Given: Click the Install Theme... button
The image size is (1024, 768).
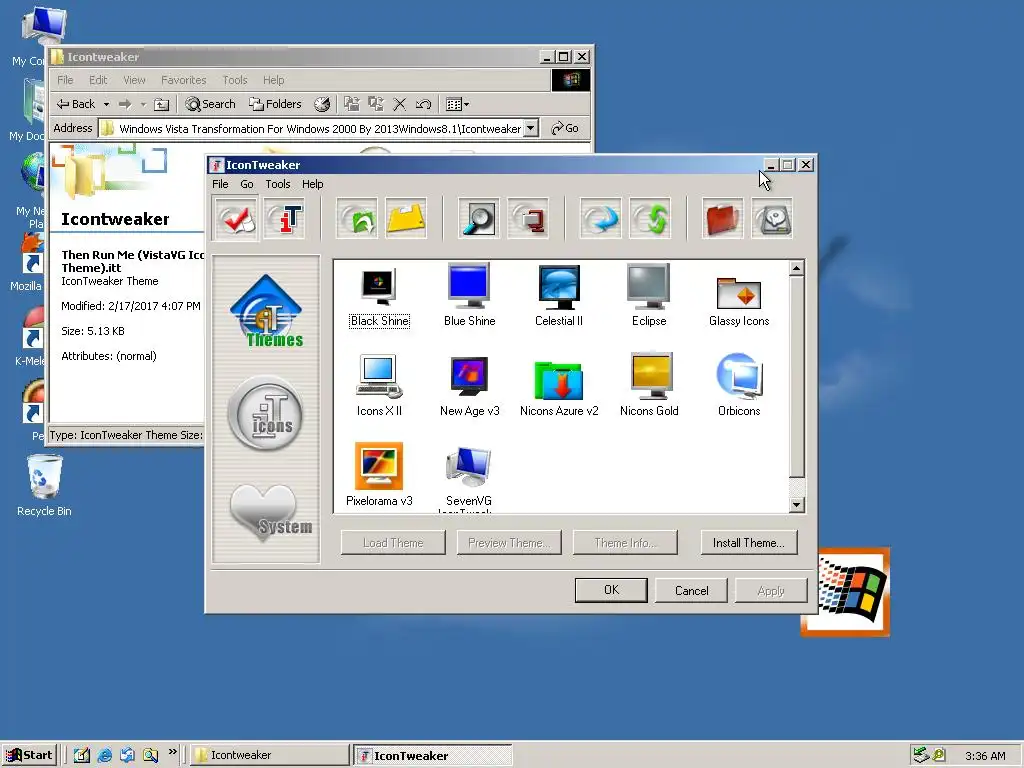Looking at the screenshot, I should pos(748,543).
